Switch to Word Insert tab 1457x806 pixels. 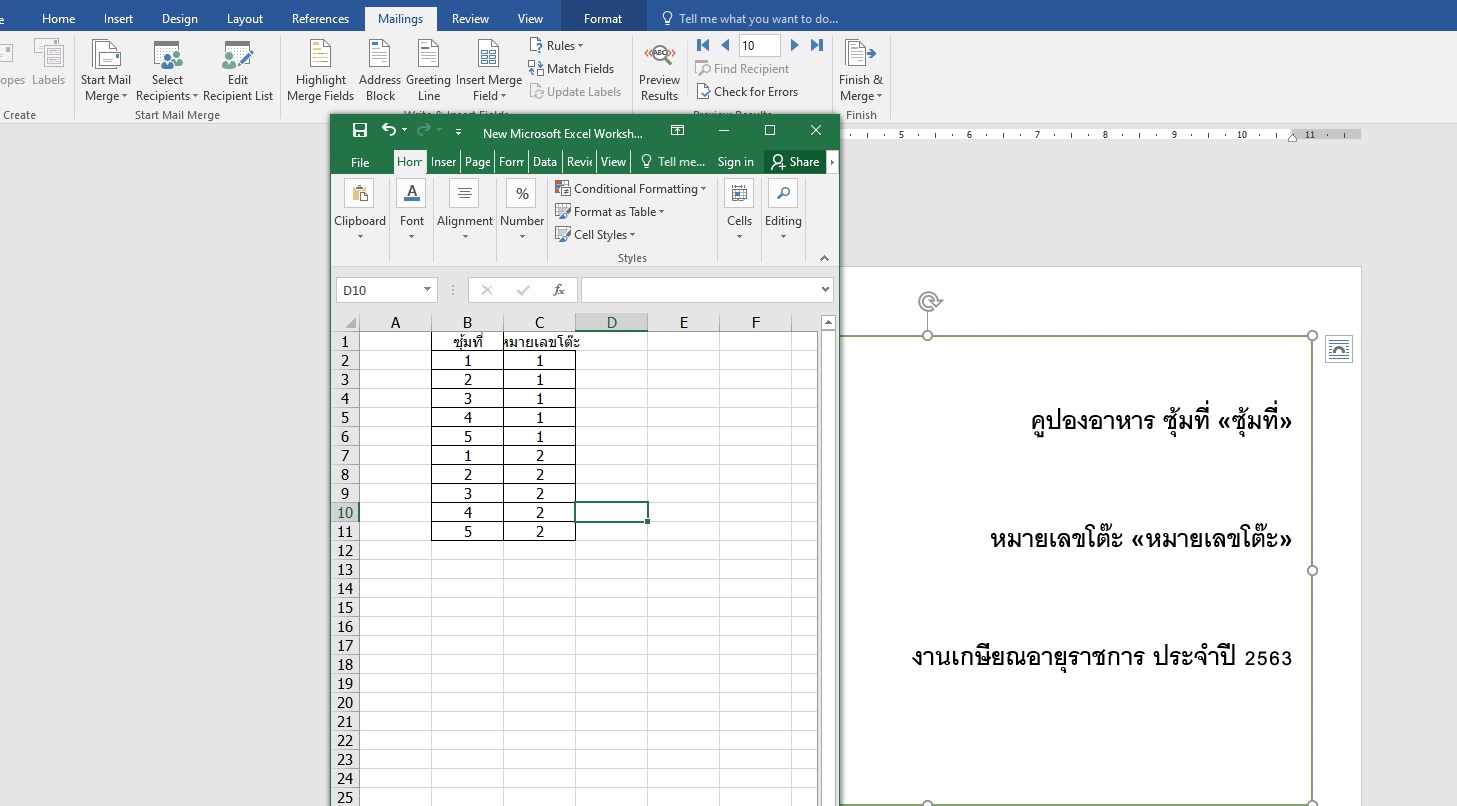coord(118,18)
